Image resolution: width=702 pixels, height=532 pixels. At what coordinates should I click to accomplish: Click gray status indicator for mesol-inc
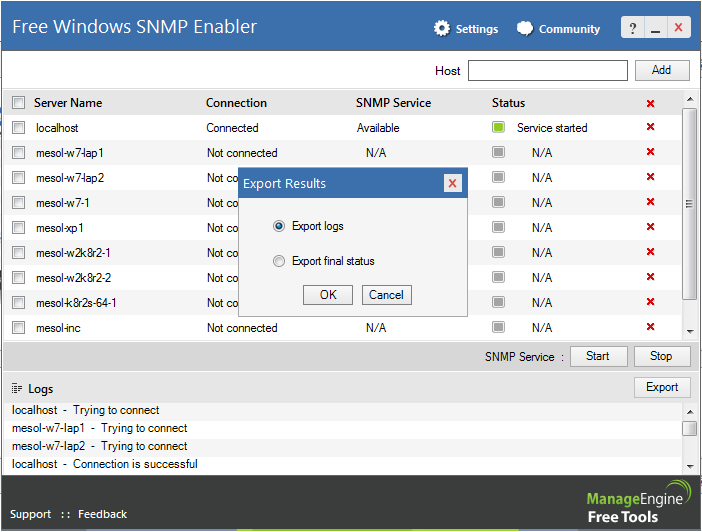498,327
